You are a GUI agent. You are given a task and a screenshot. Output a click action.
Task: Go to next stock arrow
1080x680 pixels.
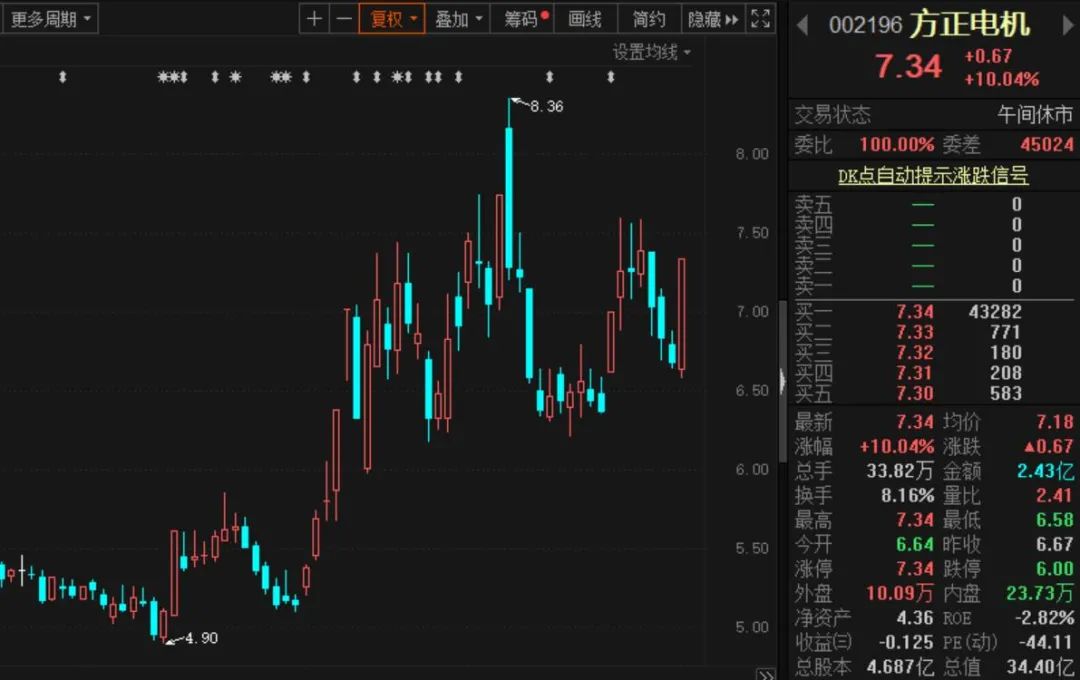click(x=1068, y=25)
